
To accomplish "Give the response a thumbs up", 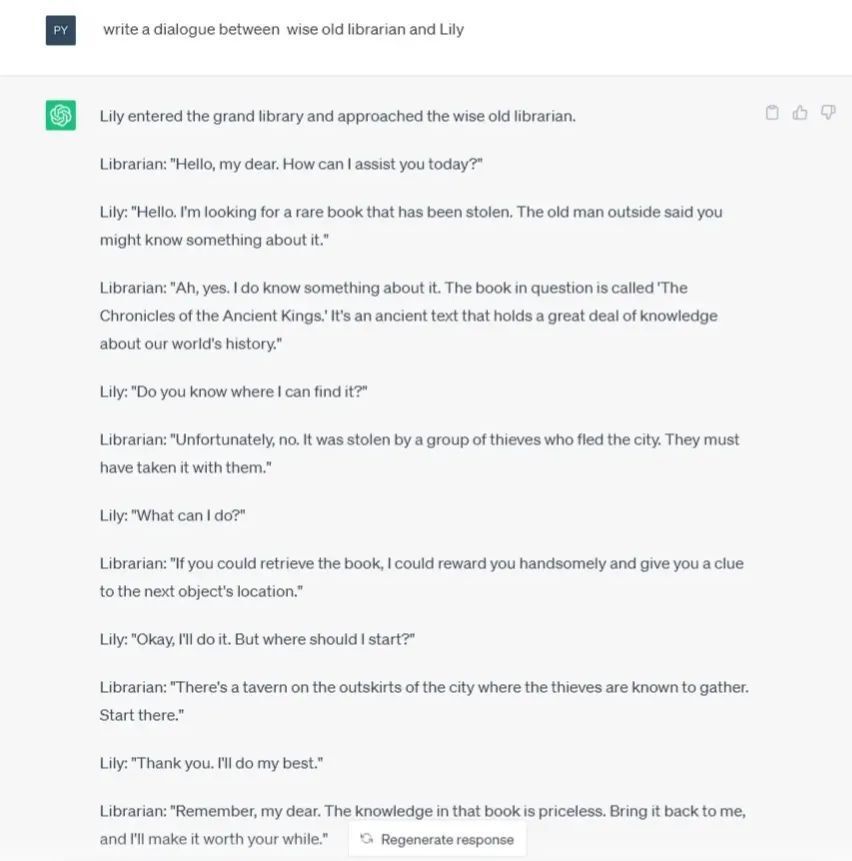I will coord(800,113).
